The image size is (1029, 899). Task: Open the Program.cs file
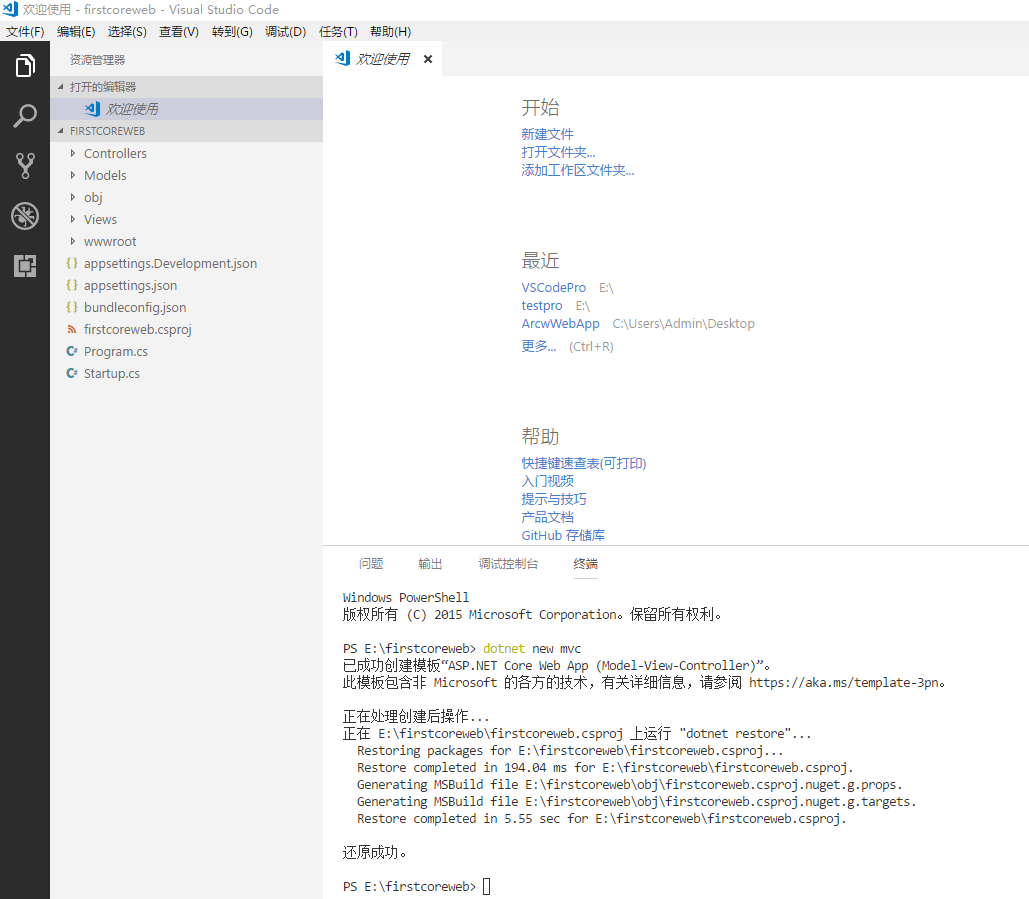coord(115,351)
